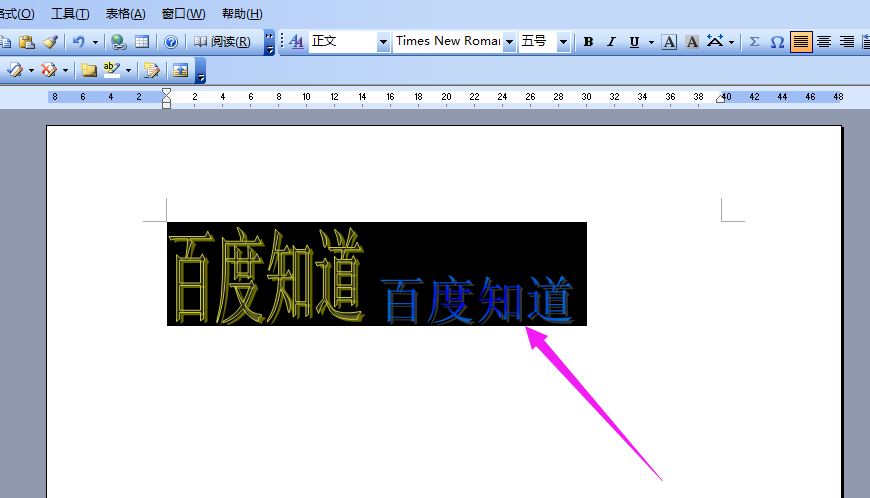Open the Help question mark icon
Image resolution: width=870 pixels, height=498 pixels.
[x=171, y=42]
